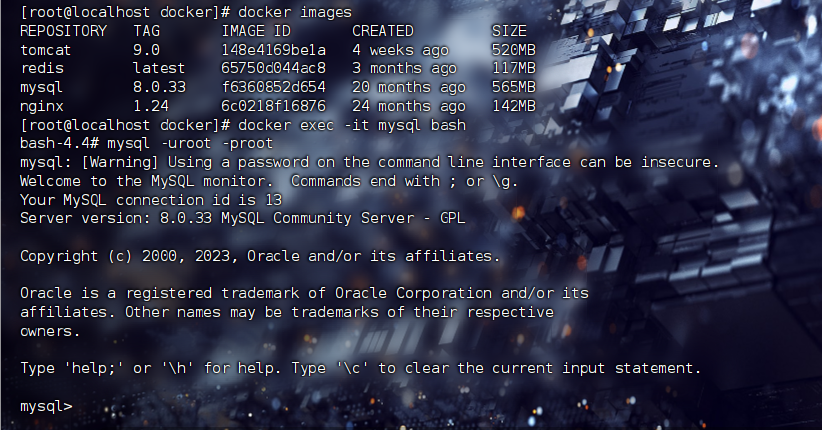Click the 'mysql -uroot -proot' command
The height and width of the screenshot is (430, 822).
click(190, 144)
